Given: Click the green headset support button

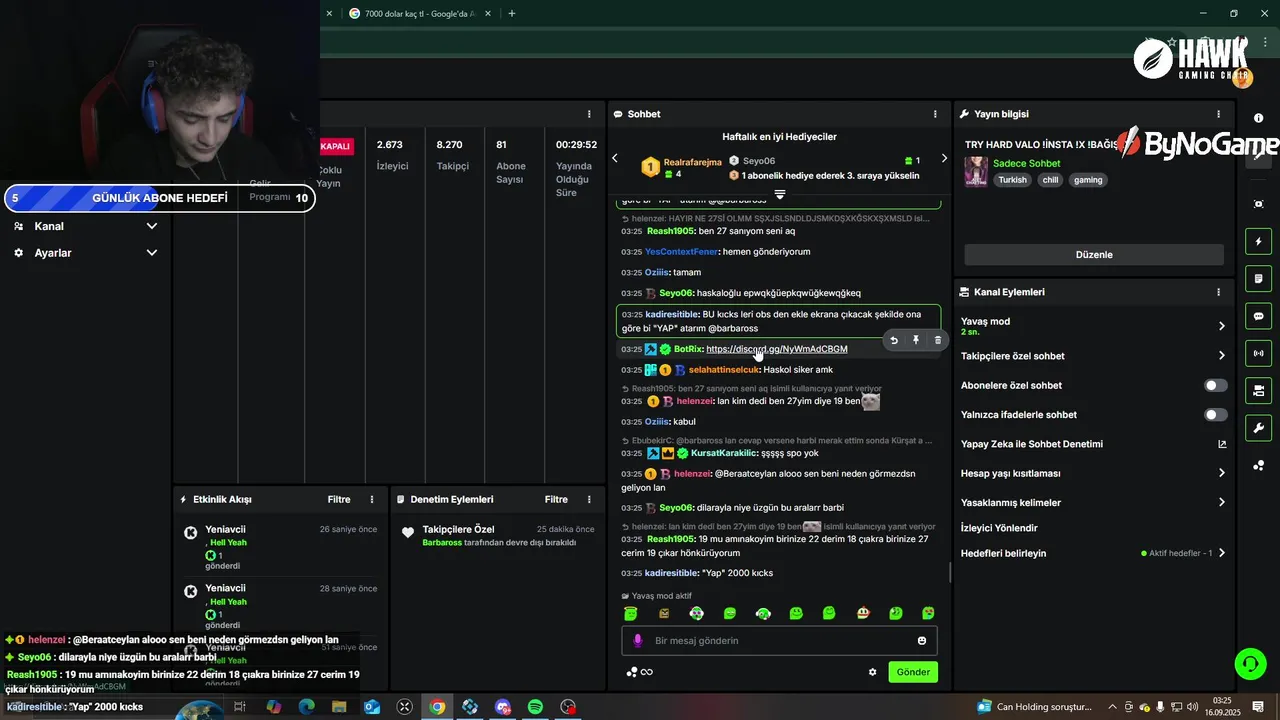Looking at the screenshot, I should (1249, 663).
